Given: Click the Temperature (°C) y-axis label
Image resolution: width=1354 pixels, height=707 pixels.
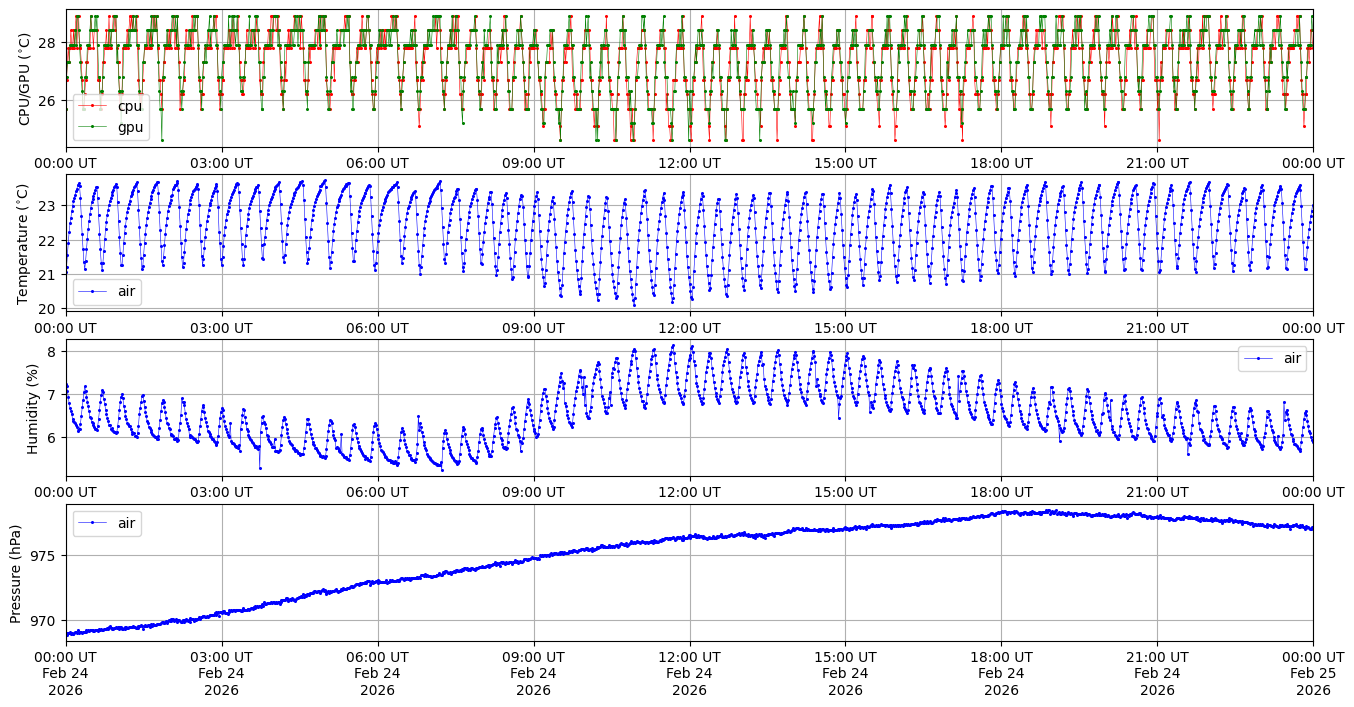Looking at the screenshot, I should point(25,243).
